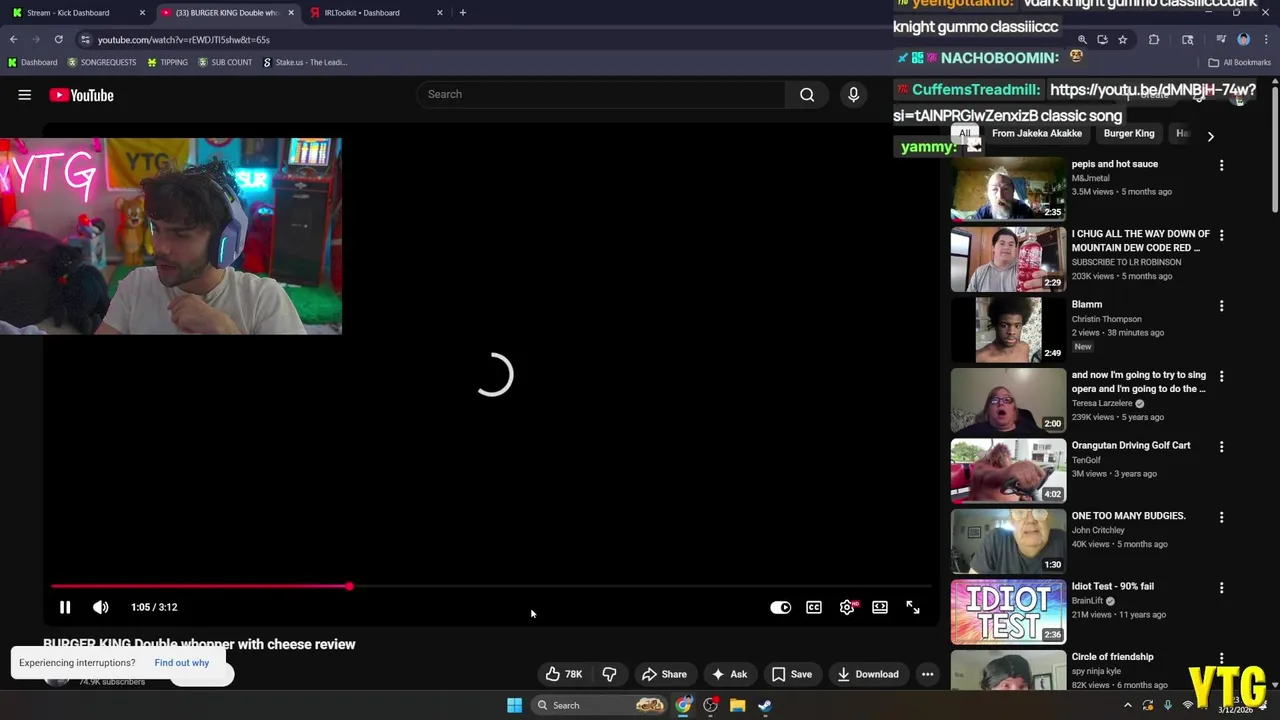This screenshot has height=720, width=1280.
Task: Share the video
Action: (665, 674)
